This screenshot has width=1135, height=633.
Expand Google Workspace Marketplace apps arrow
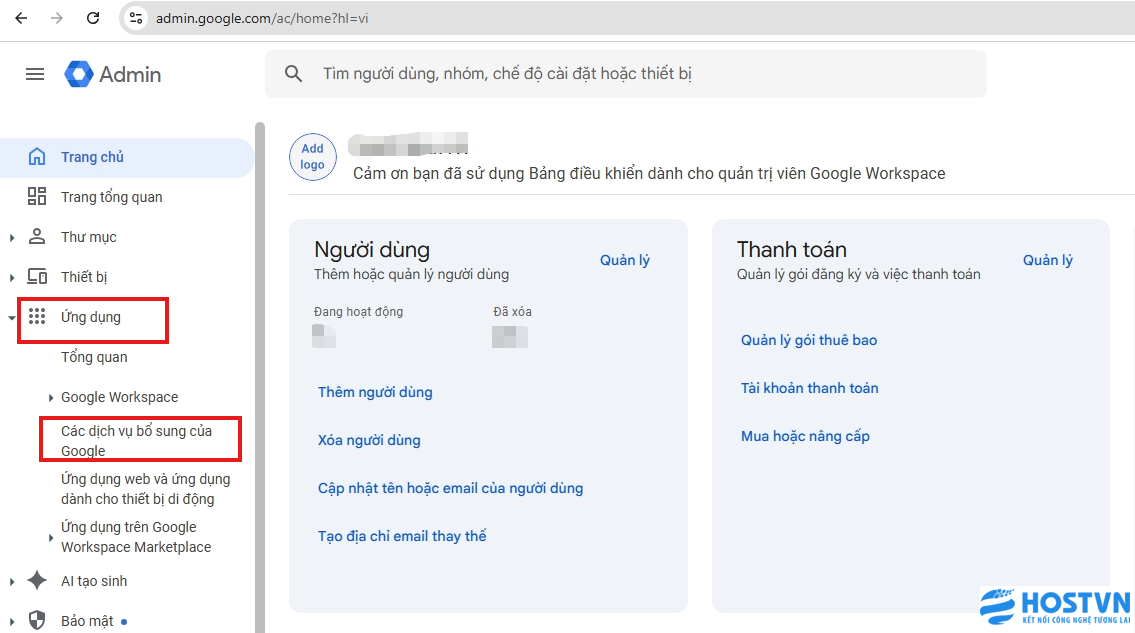51,538
